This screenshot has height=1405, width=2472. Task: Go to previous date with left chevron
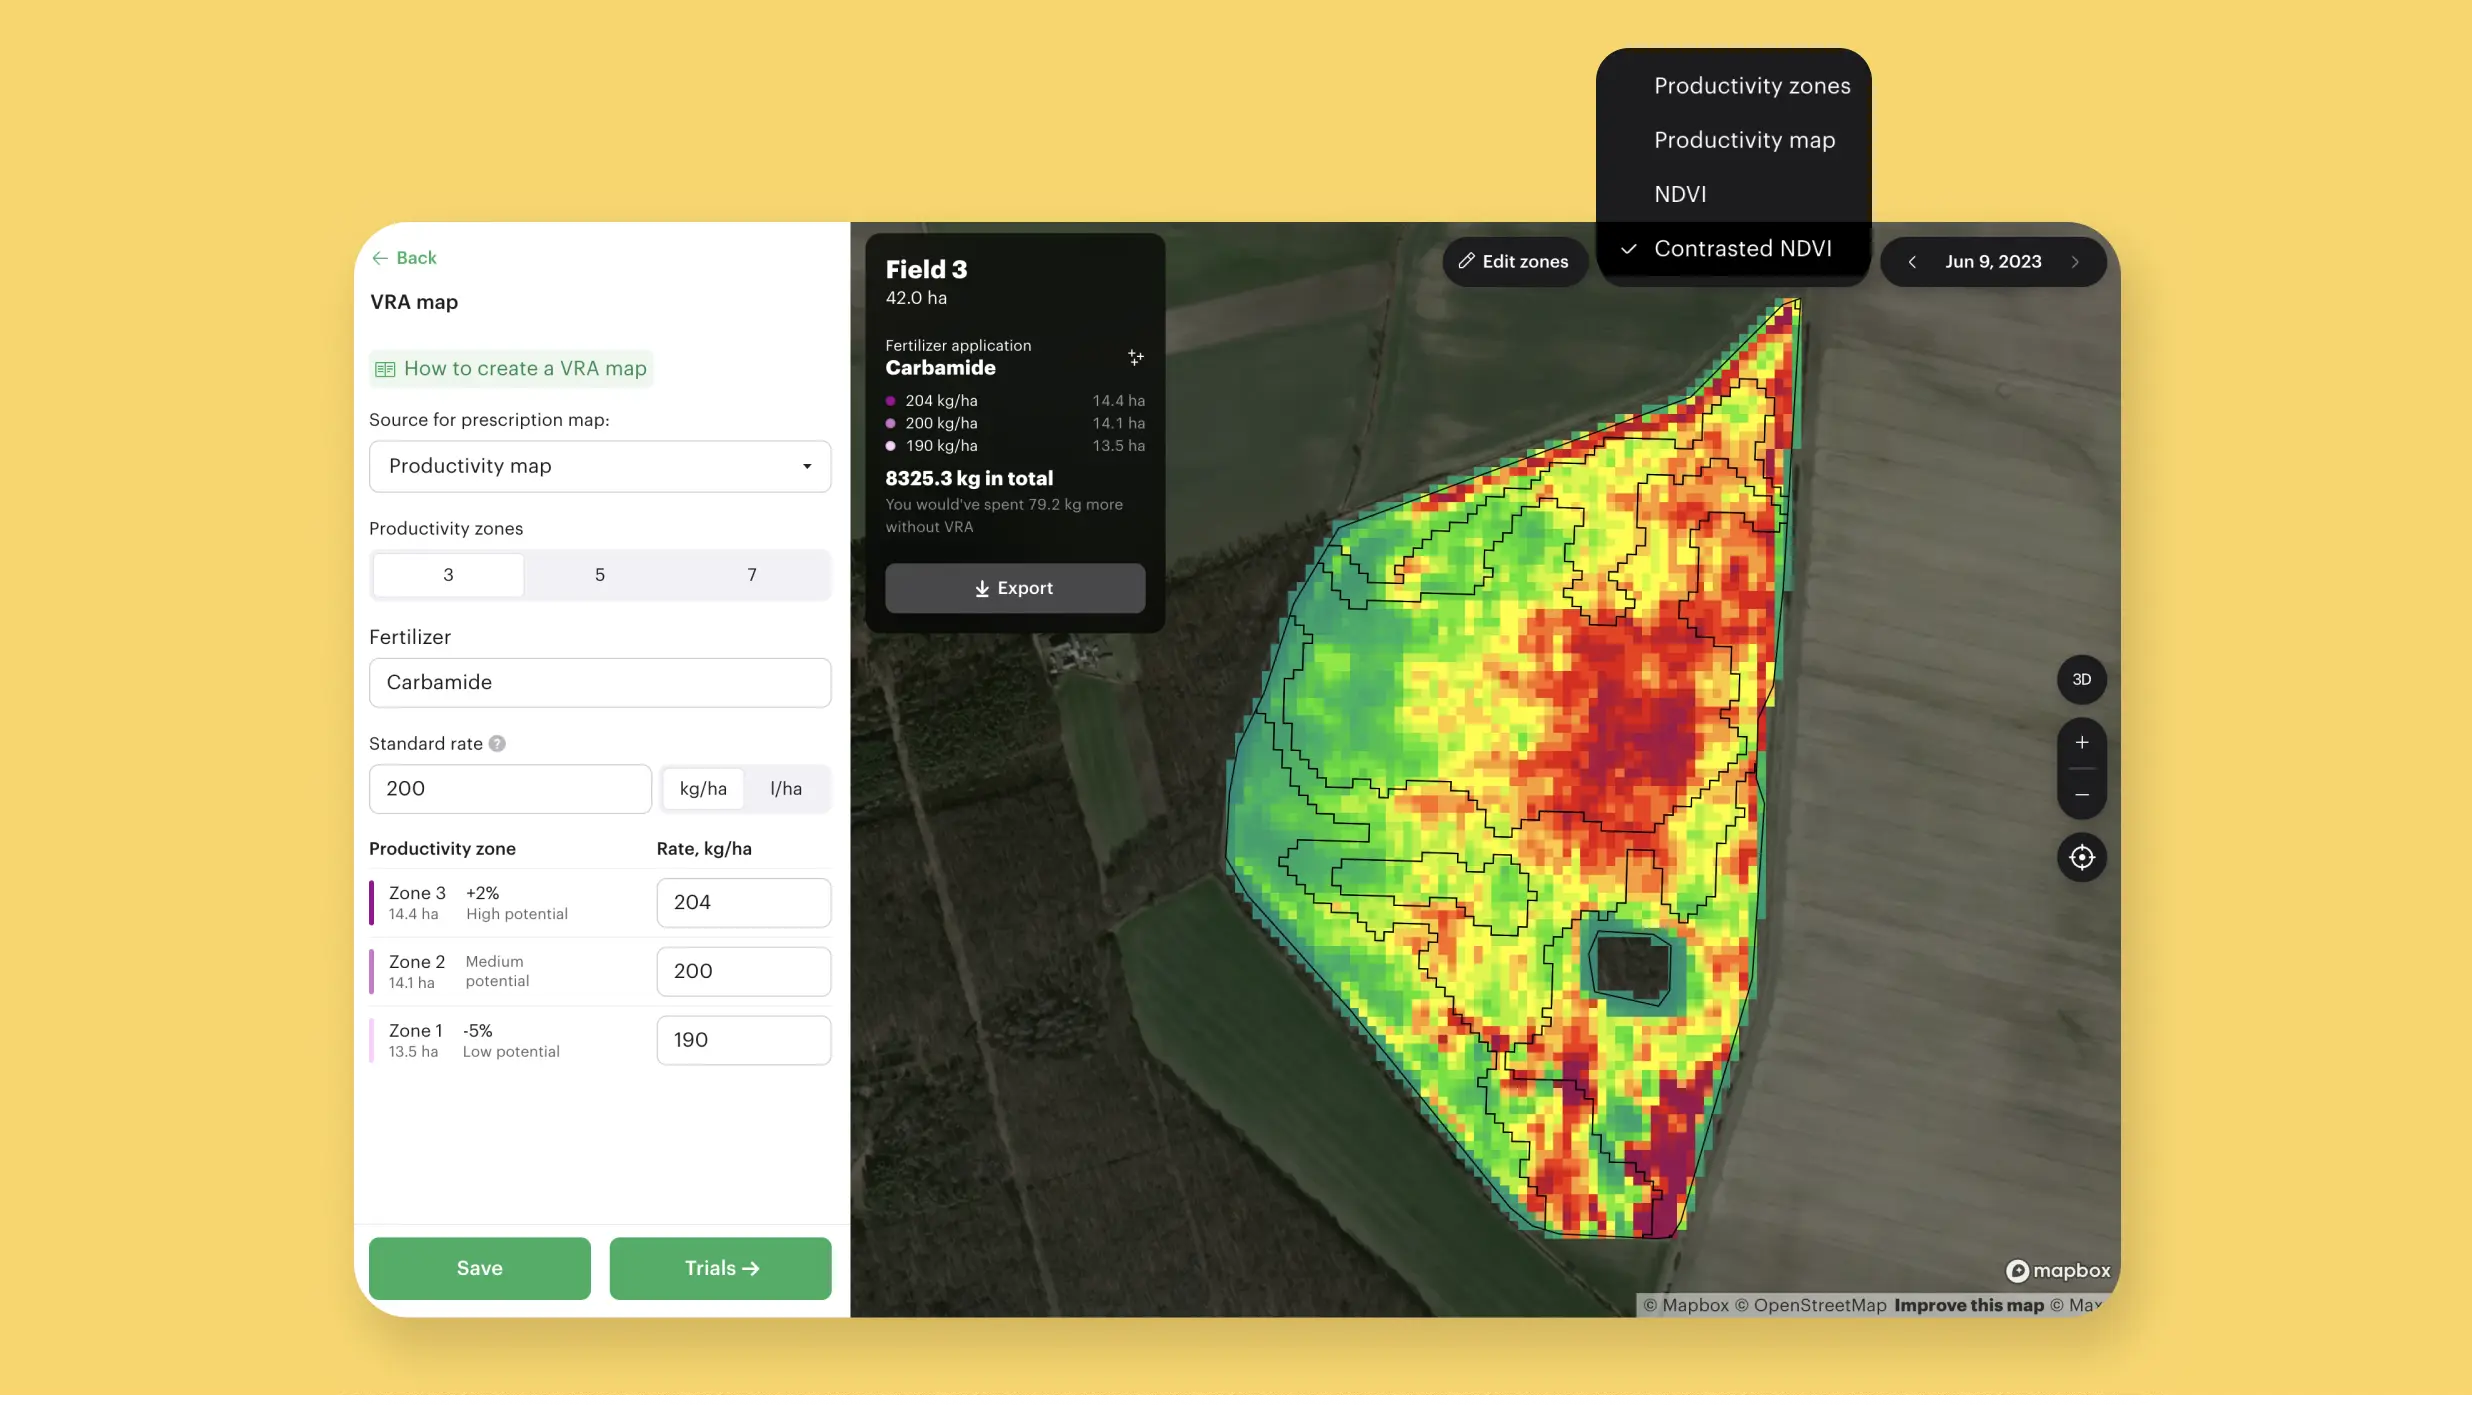1912,262
